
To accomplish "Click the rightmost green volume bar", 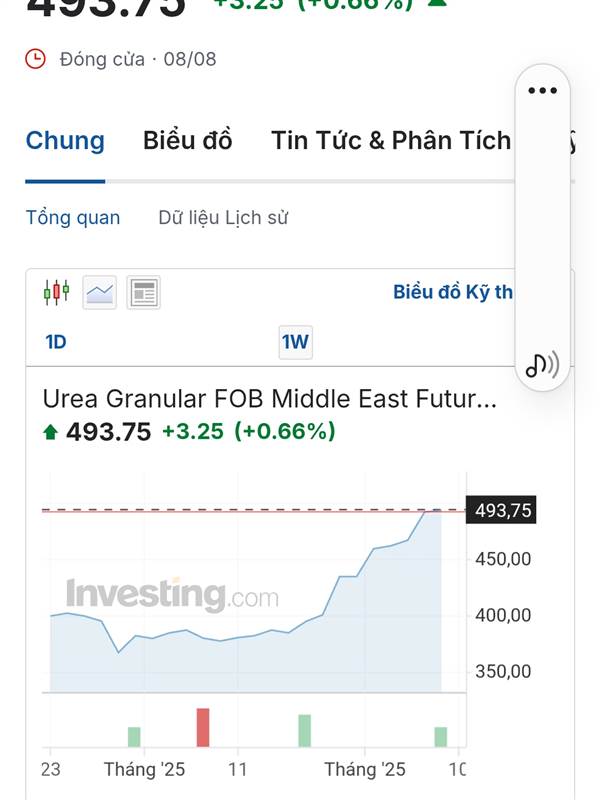I will [441, 737].
